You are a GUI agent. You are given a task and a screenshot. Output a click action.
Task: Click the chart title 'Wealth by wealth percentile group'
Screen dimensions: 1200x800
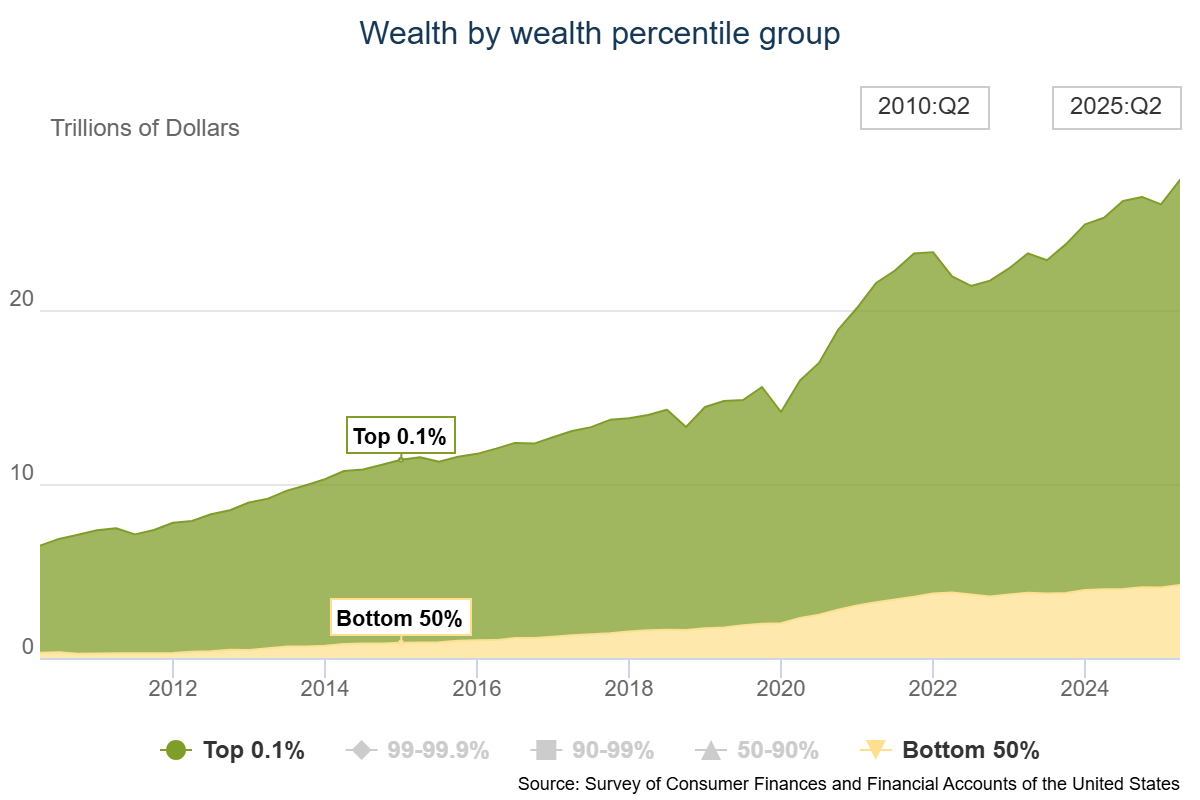pos(600,33)
